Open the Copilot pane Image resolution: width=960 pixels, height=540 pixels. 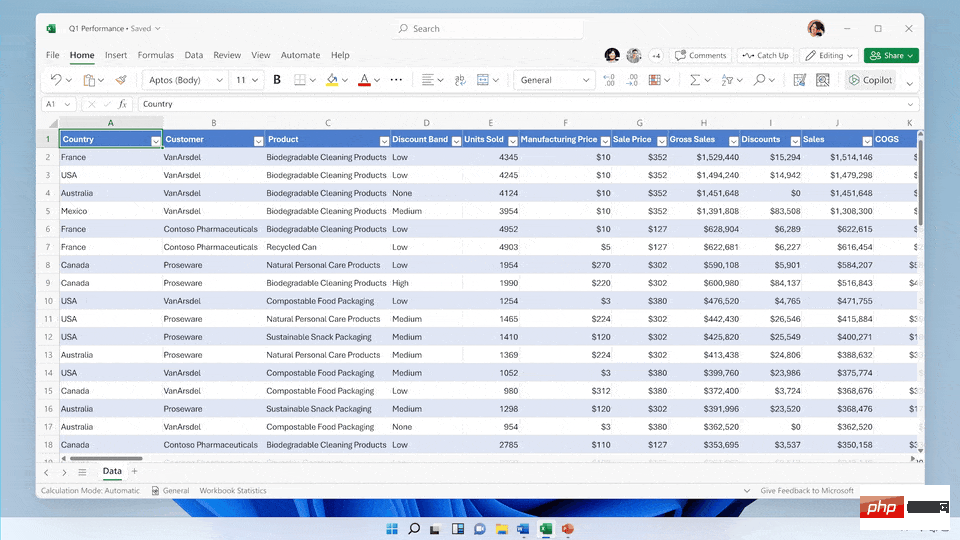pyautogui.click(x=870, y=80)
